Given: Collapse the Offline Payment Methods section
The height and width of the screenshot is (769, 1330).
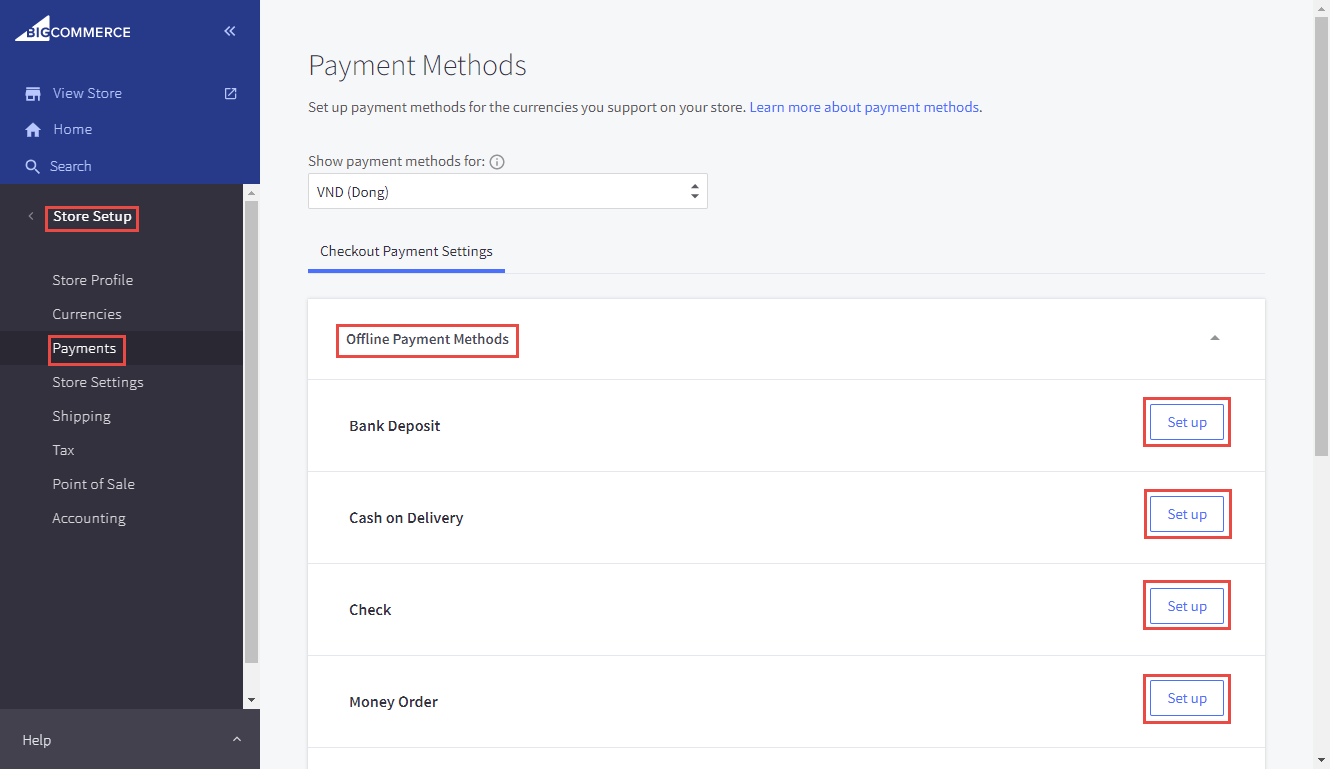Looking at the screenshot, I should tap(1214, 339).
